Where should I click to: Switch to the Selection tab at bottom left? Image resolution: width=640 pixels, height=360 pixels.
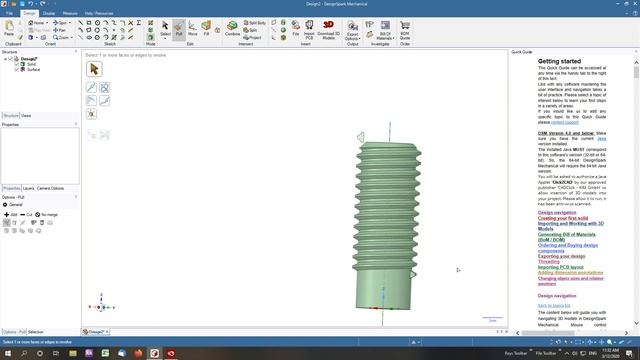pos(36,332)
